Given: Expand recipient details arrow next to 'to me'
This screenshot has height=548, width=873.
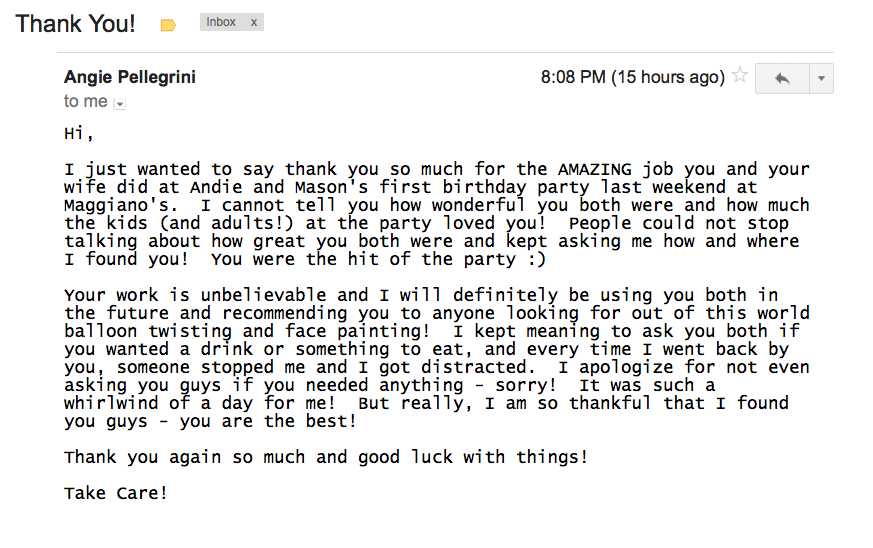Looking at the screenshot, I should [120, 103].
